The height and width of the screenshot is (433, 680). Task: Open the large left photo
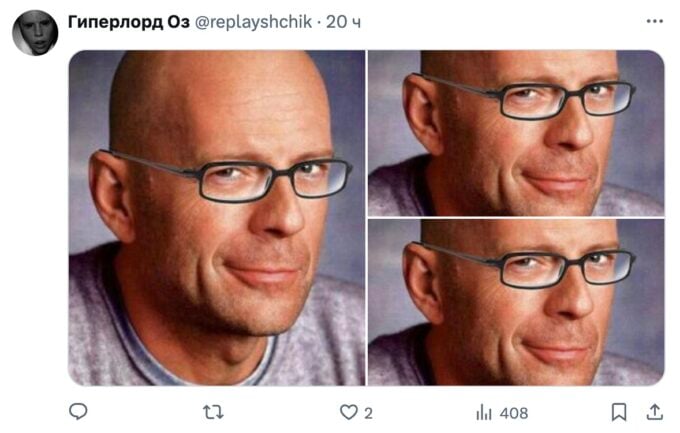tap(217, 218)
